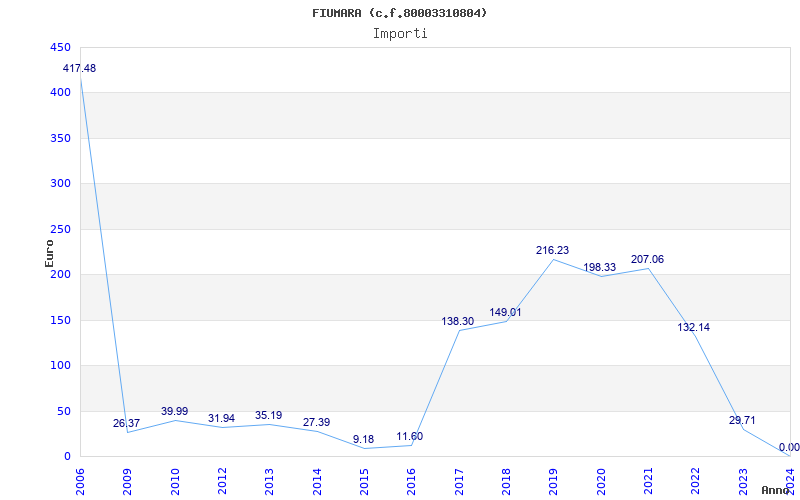
Task: Select the 138.30 data label
Action: pos(458,321)
